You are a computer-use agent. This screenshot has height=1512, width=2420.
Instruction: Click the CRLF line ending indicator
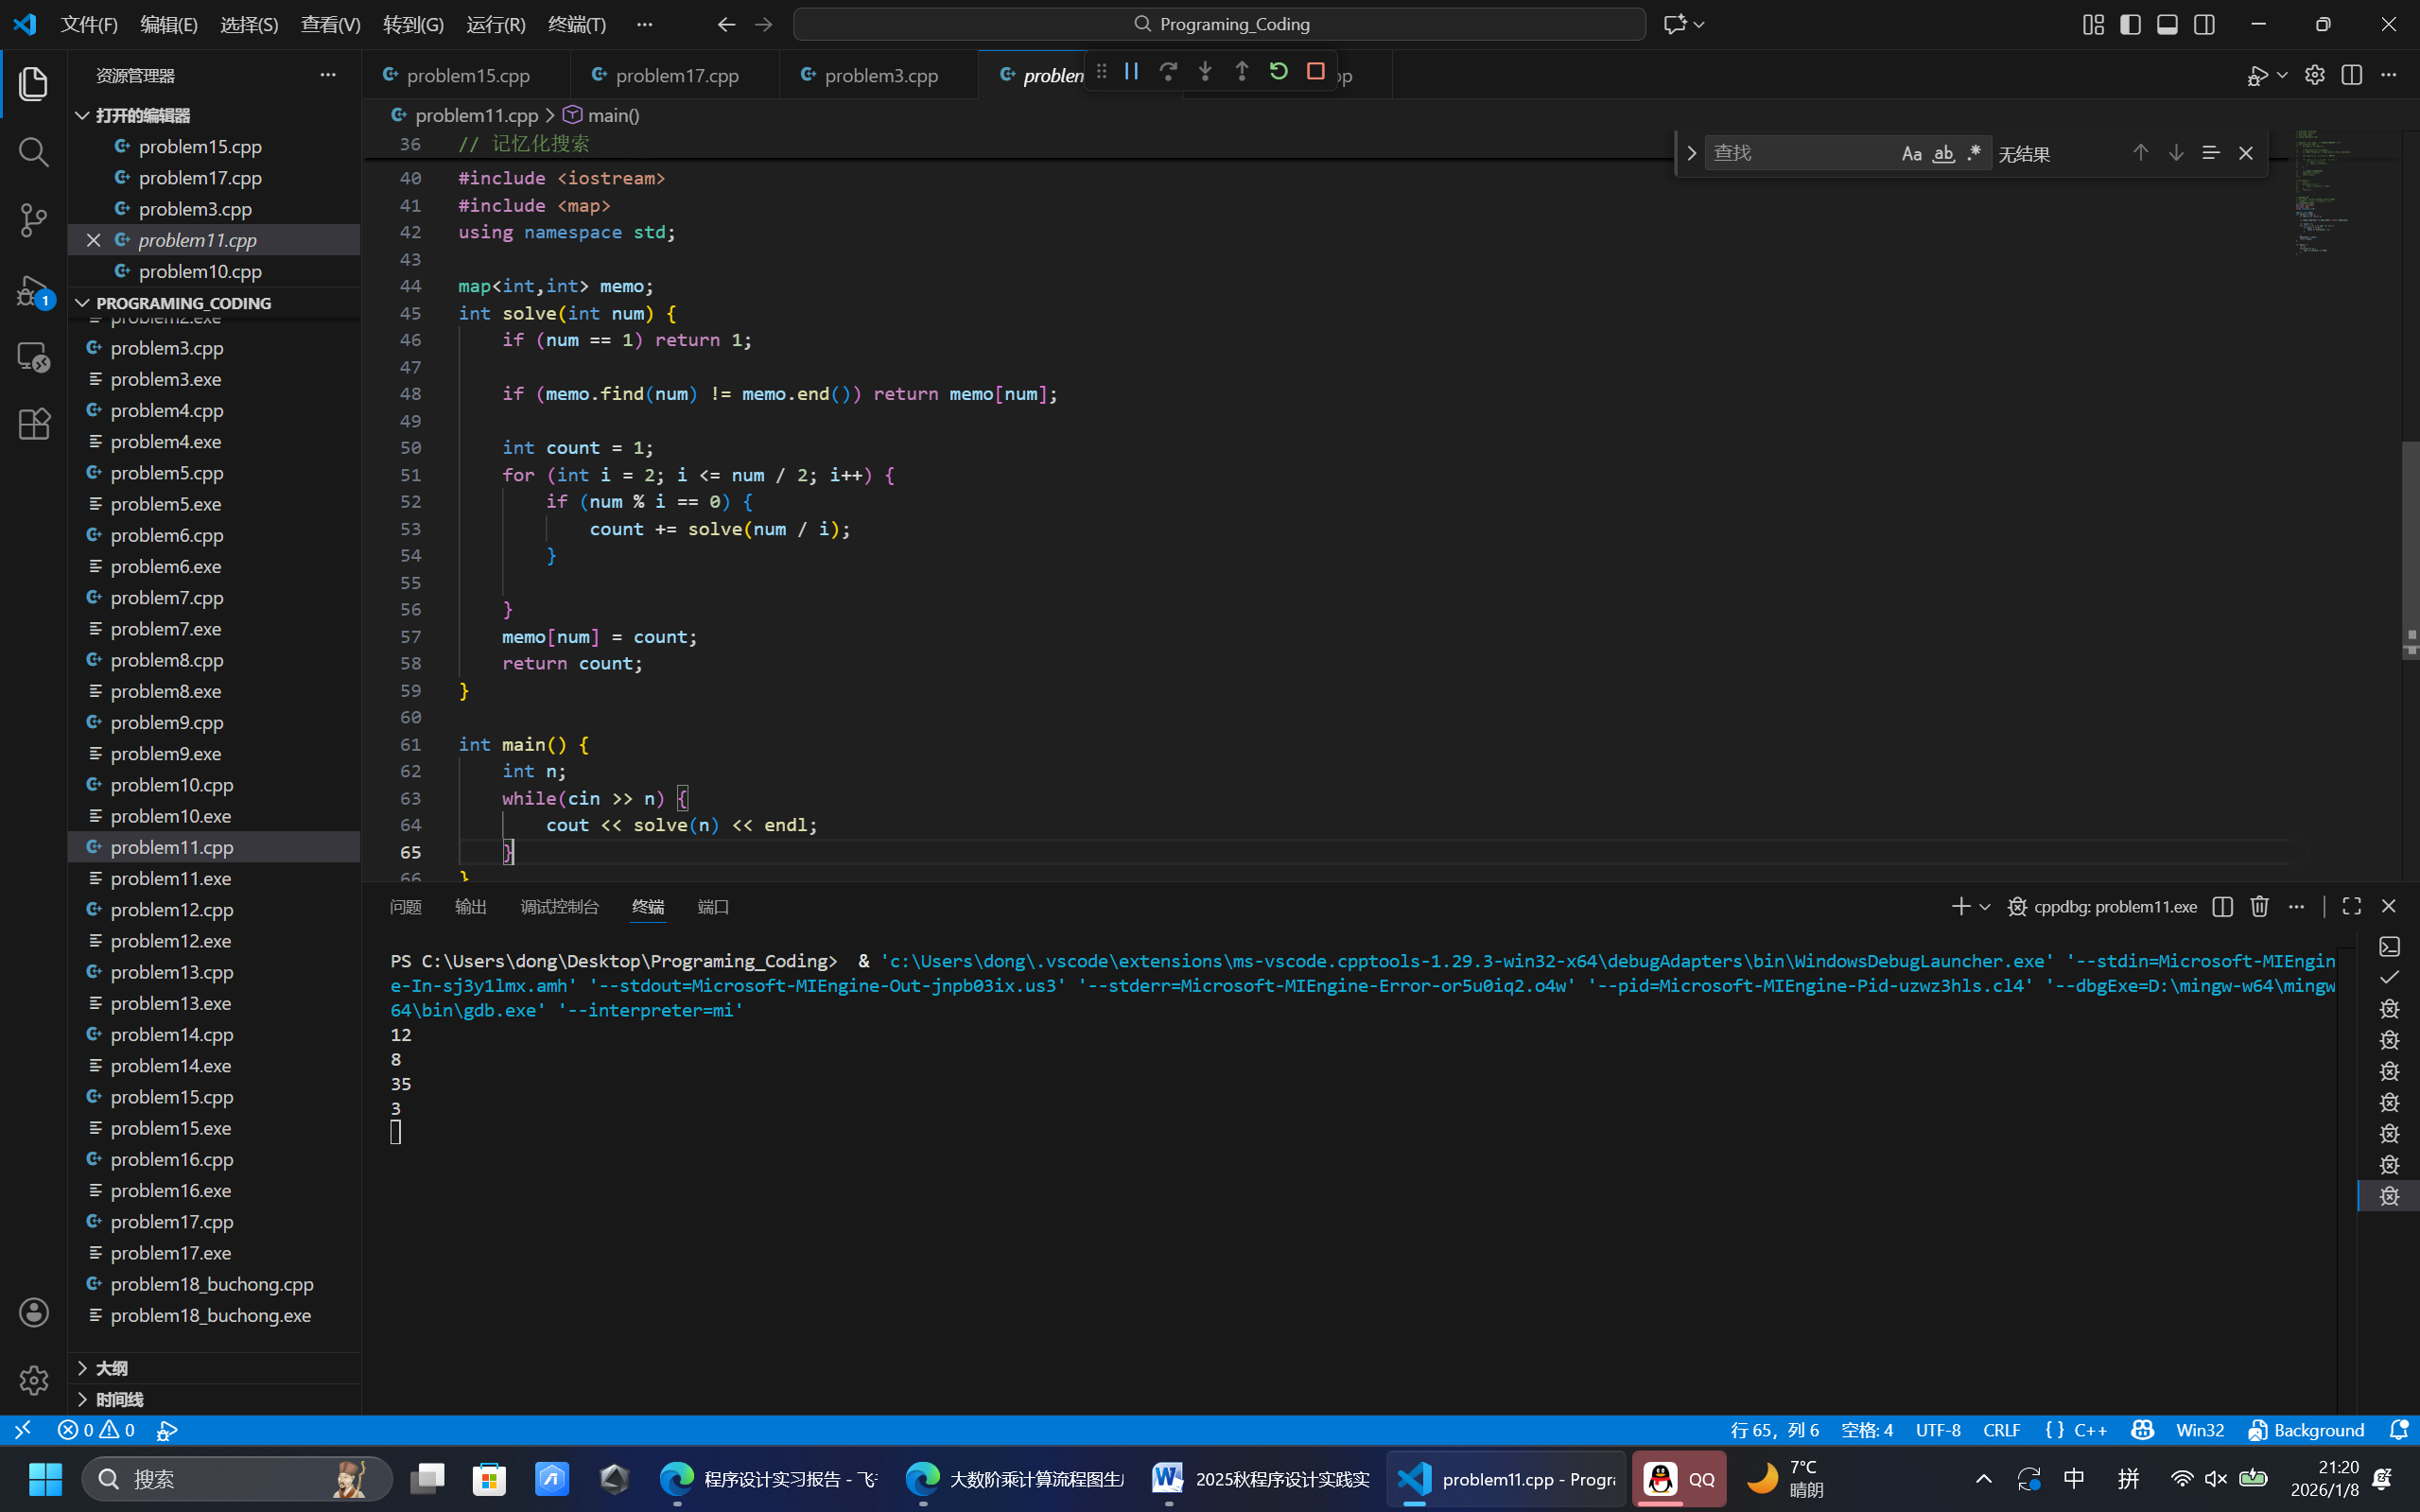coord(2002,1430)
